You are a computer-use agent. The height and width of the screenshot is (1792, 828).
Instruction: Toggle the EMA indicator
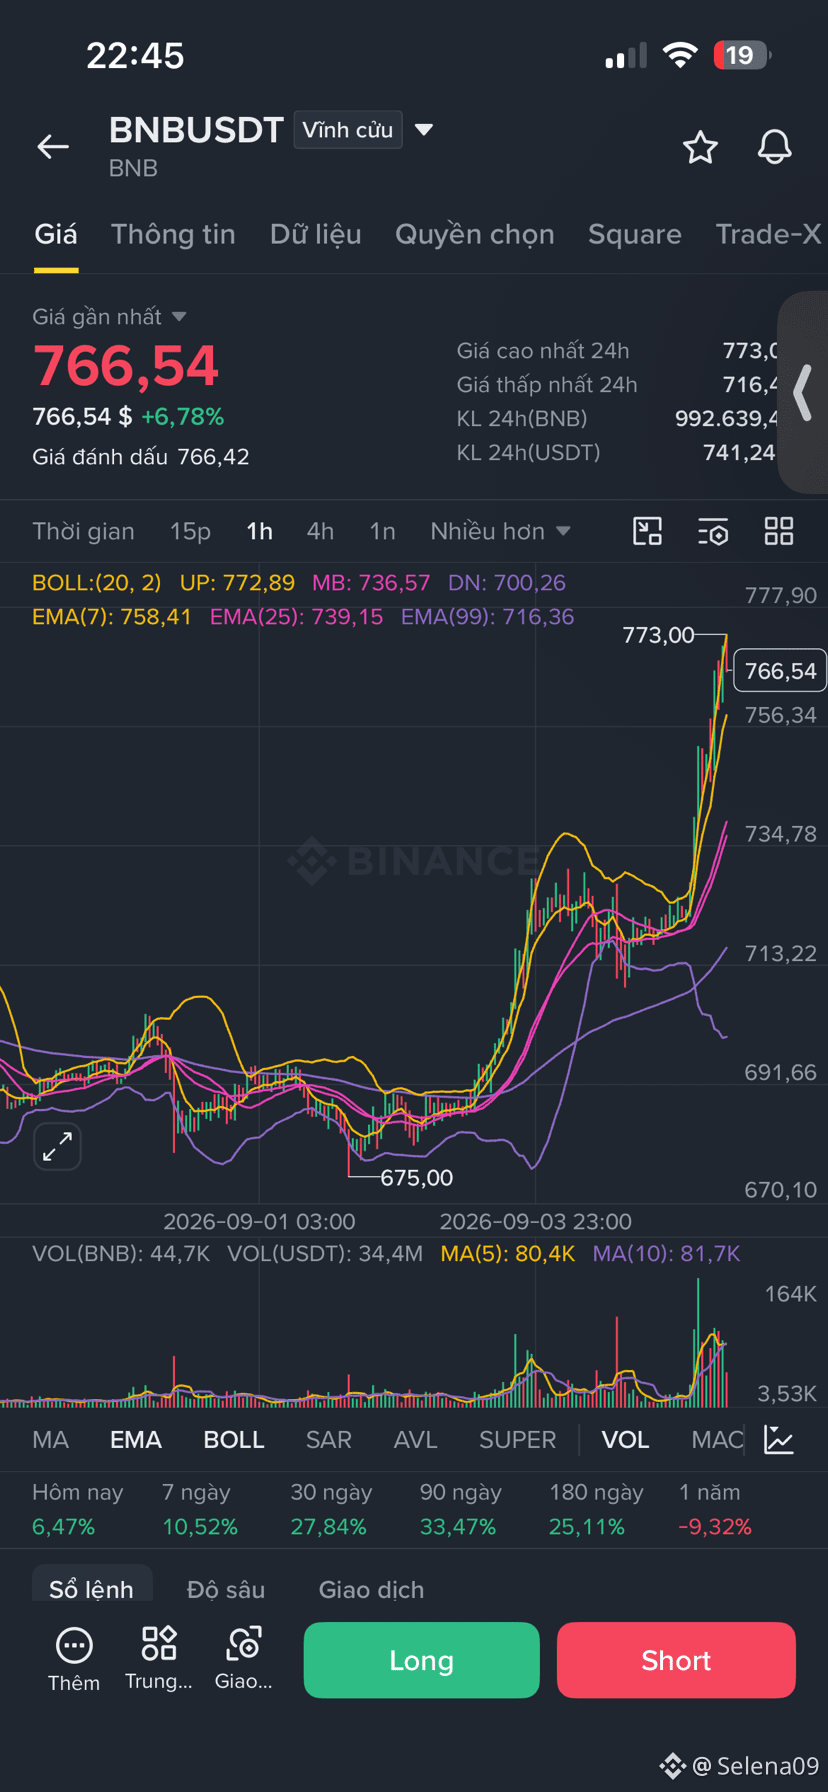pyautogui.click(x=136, y=1439)
